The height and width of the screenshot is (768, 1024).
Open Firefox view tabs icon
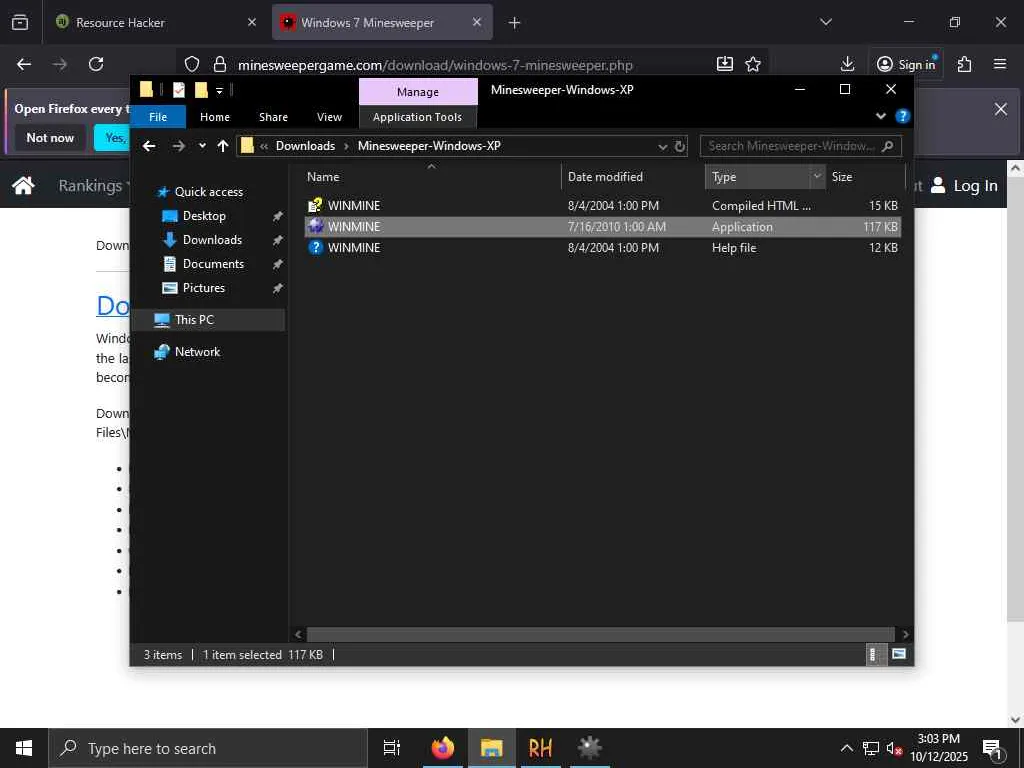point(20,23)
